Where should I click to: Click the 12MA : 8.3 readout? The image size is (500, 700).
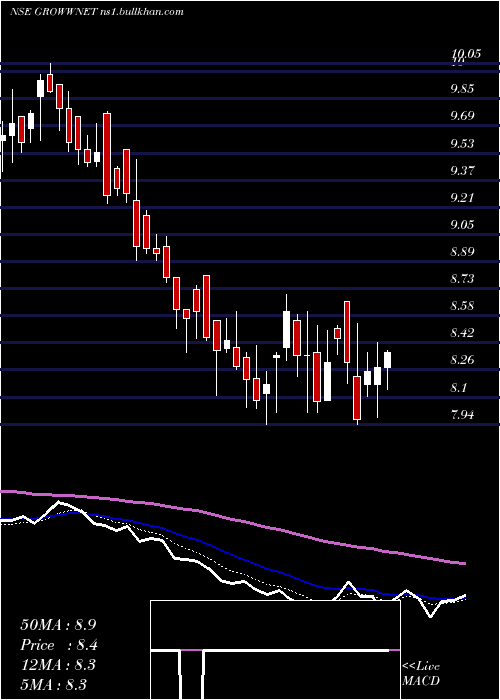click(58, 665)
